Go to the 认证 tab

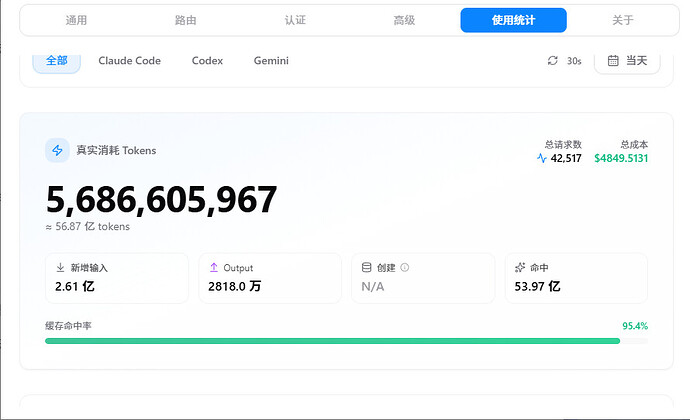tap(295, 20)
